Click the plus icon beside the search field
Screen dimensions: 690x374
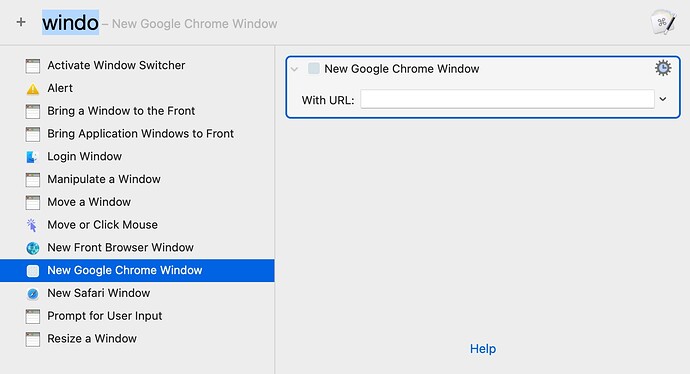(x=21, y=22)
